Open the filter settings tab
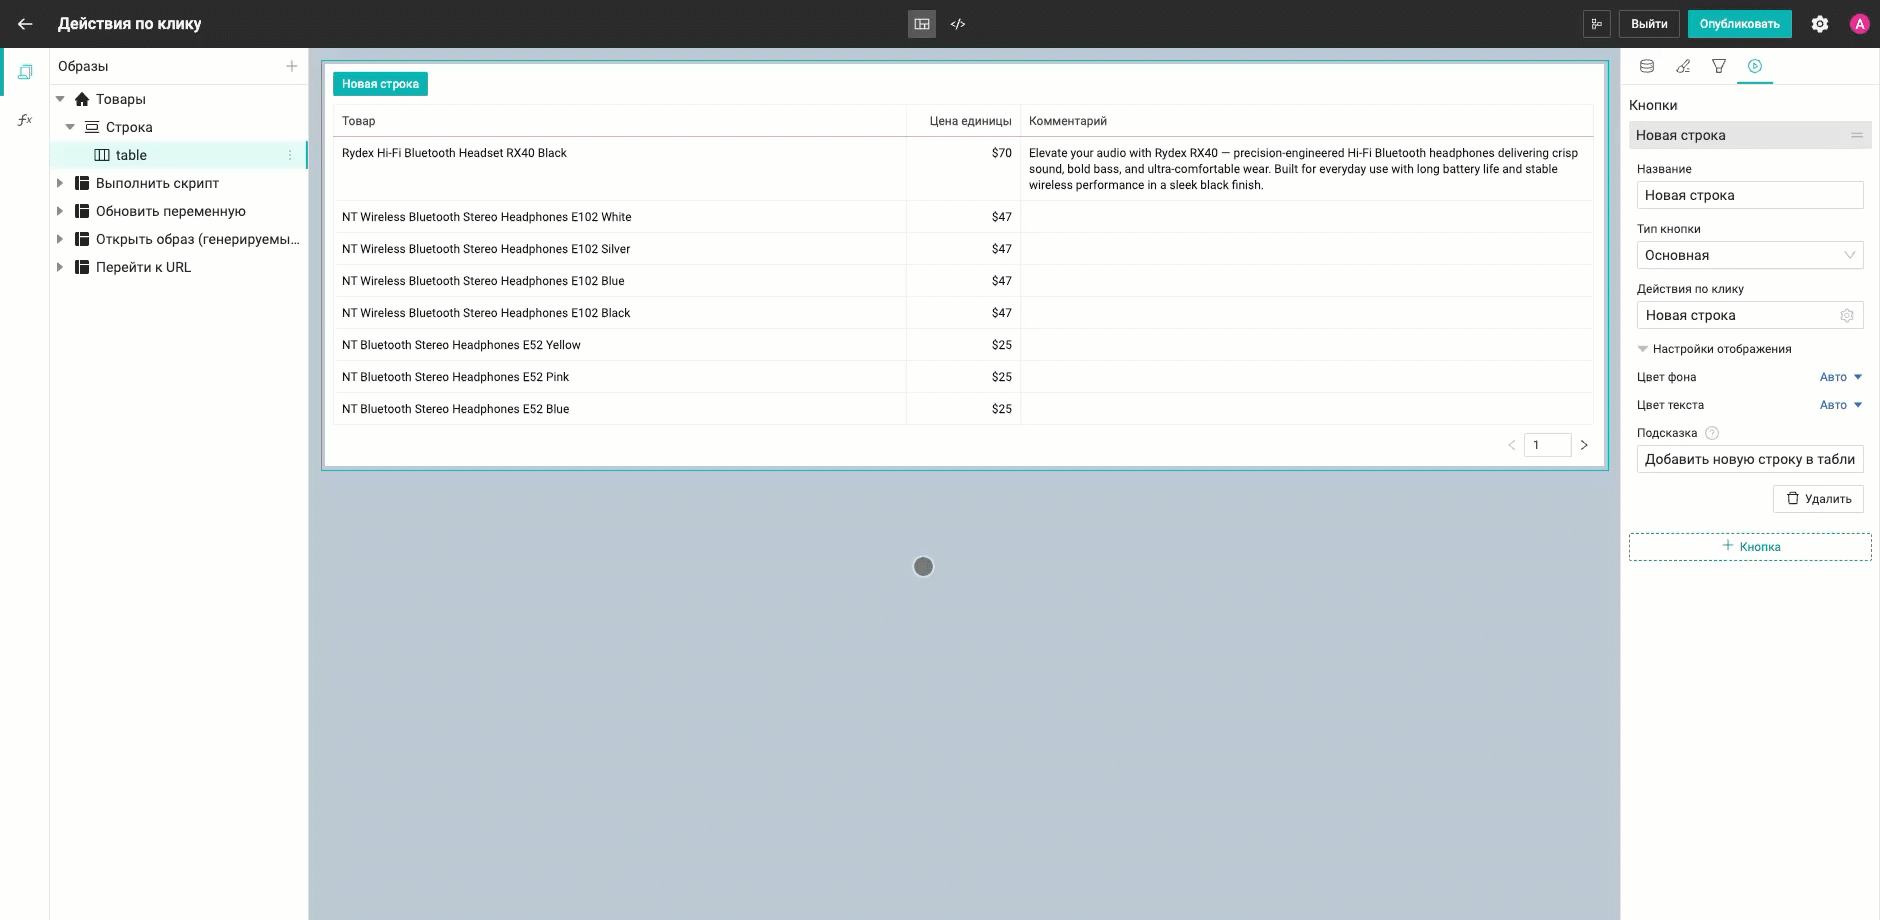Screen dimensions: 1880x920 click(x=1719, y=66)
